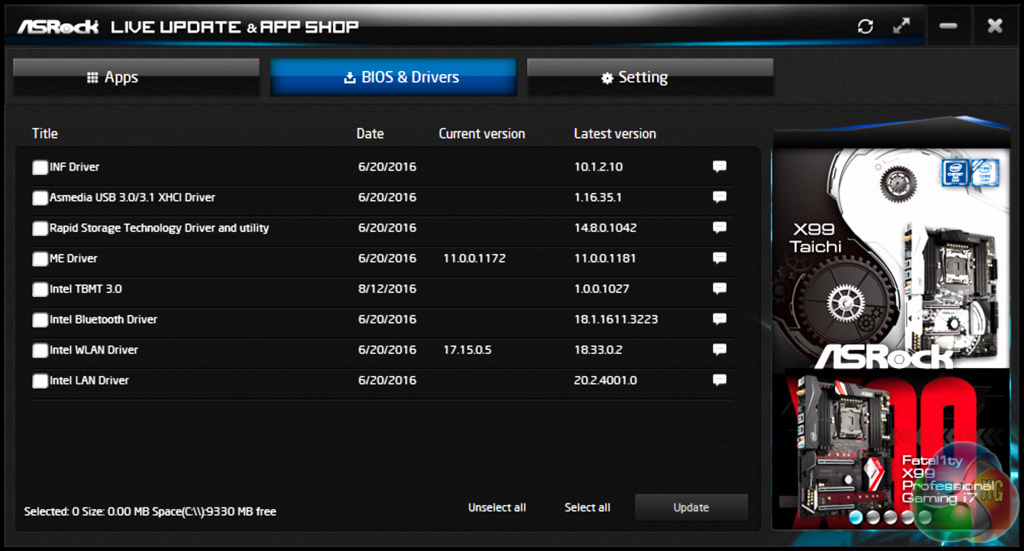
Task: Click latest version 20.2.4001.0
Action: click(x=605, y=380)
